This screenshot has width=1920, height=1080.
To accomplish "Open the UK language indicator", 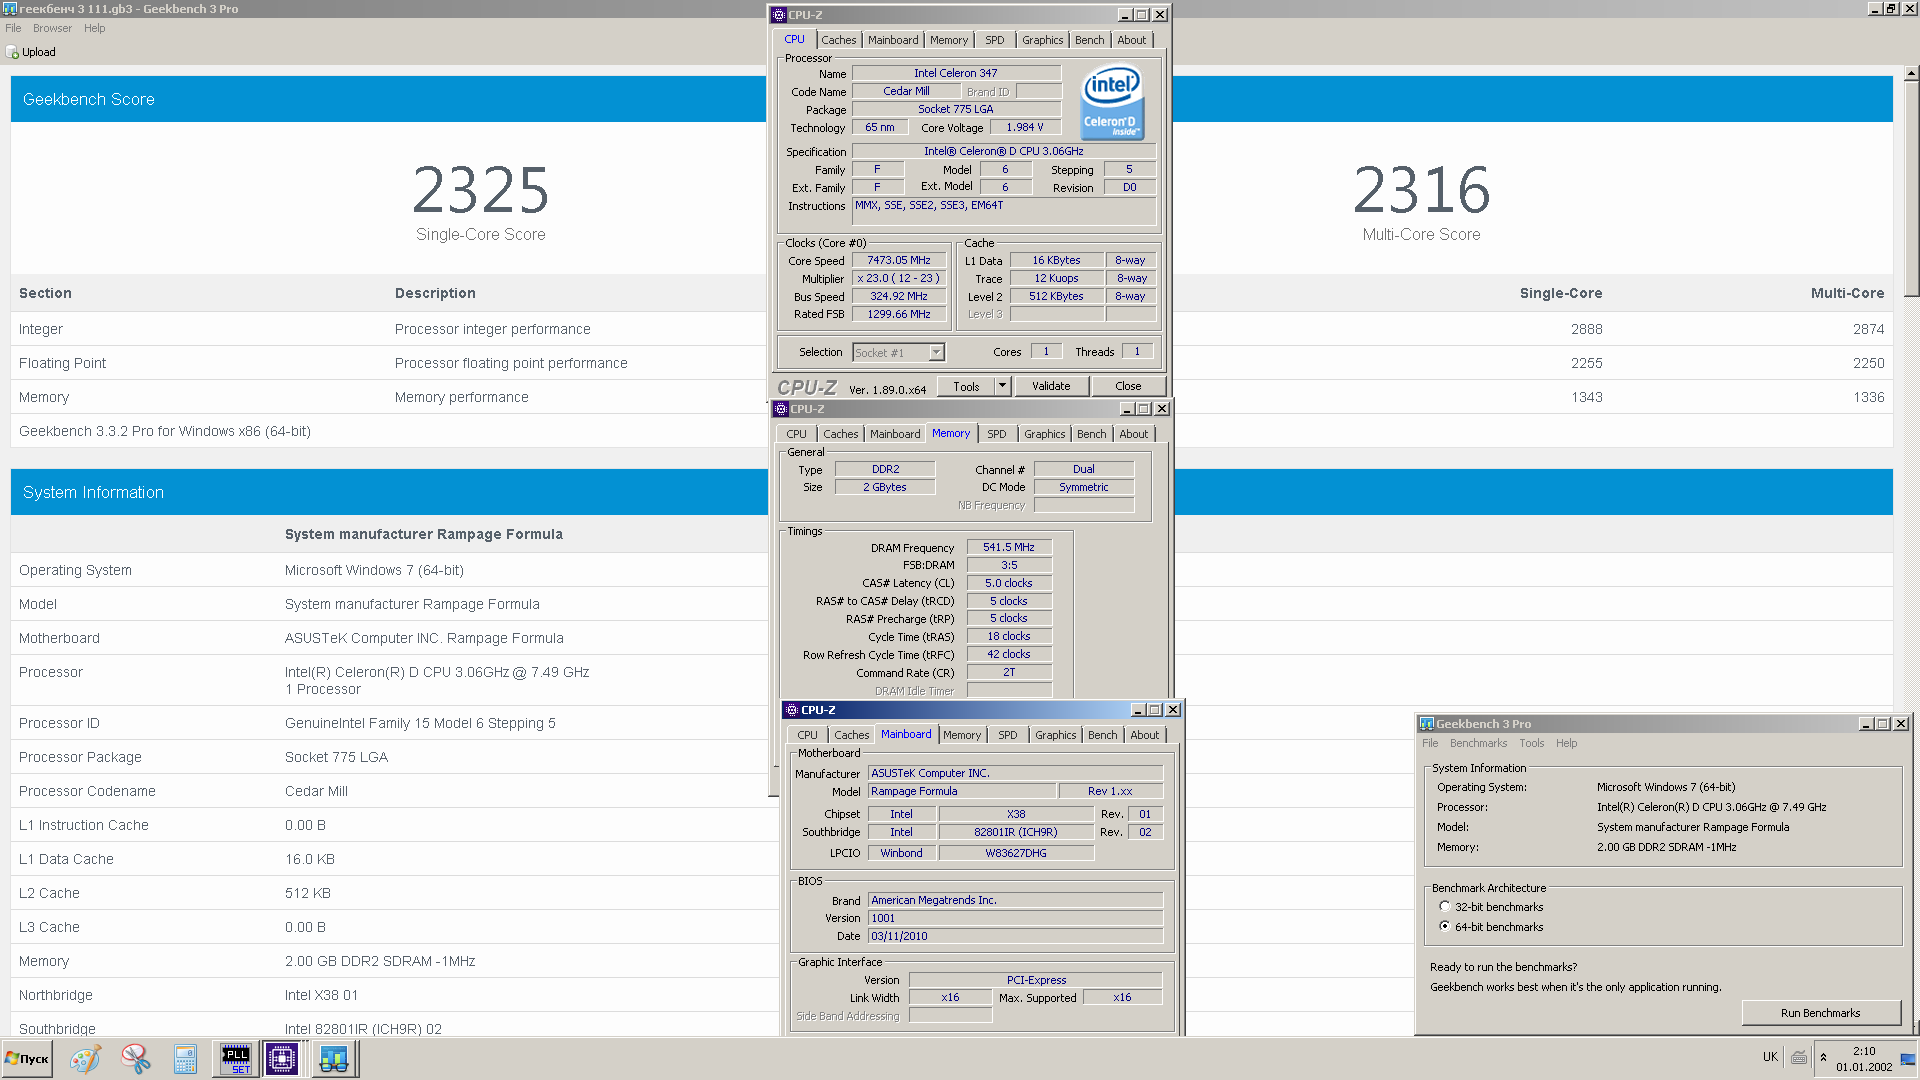I will [1770, 1057].
